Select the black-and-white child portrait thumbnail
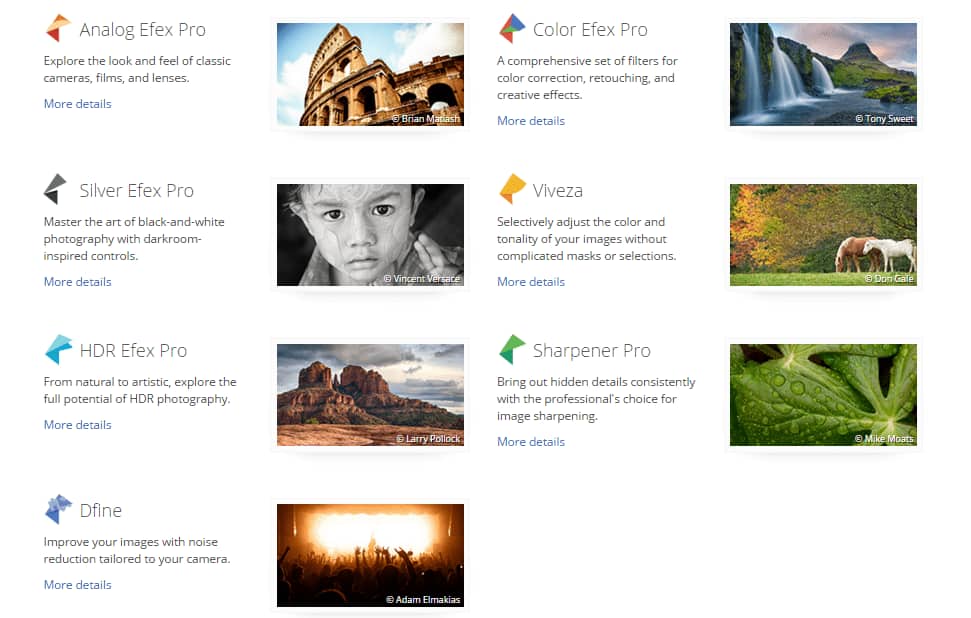The image size is (971, 618). [370, 235]
